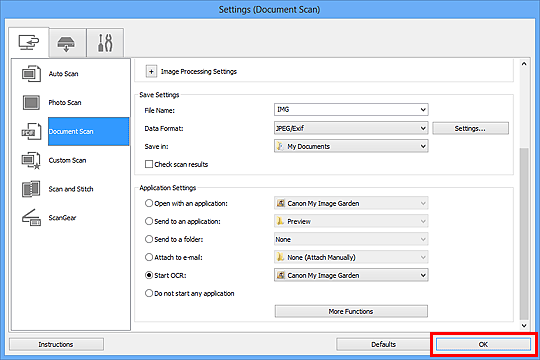Screen dimensions: 540x360
Task: Select the Start OCR radio button
Action: coord(149,275)
